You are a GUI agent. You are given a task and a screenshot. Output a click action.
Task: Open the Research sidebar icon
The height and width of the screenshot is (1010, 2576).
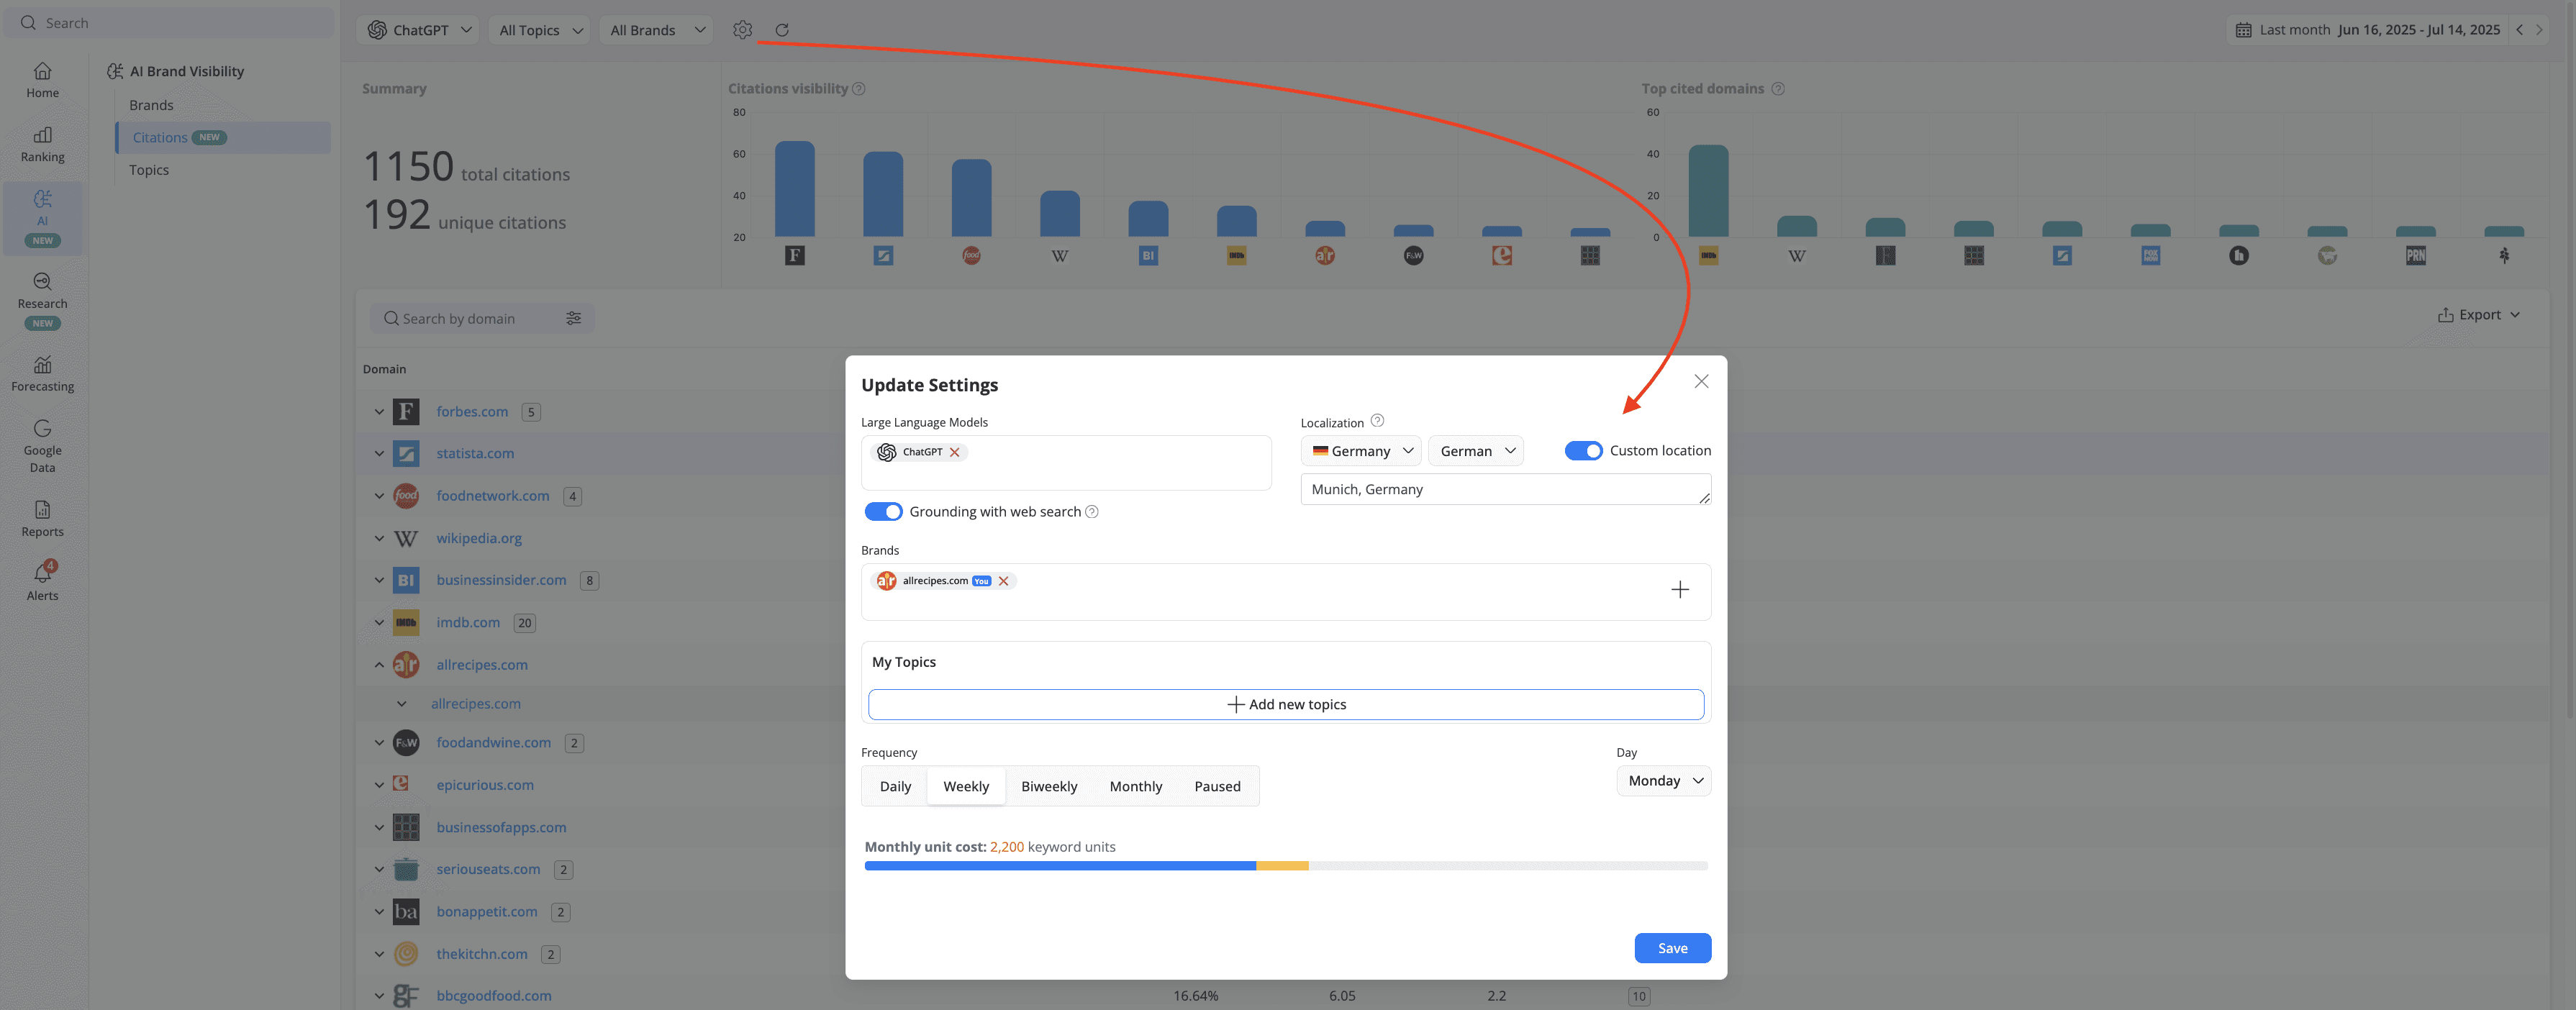[42, 300]
